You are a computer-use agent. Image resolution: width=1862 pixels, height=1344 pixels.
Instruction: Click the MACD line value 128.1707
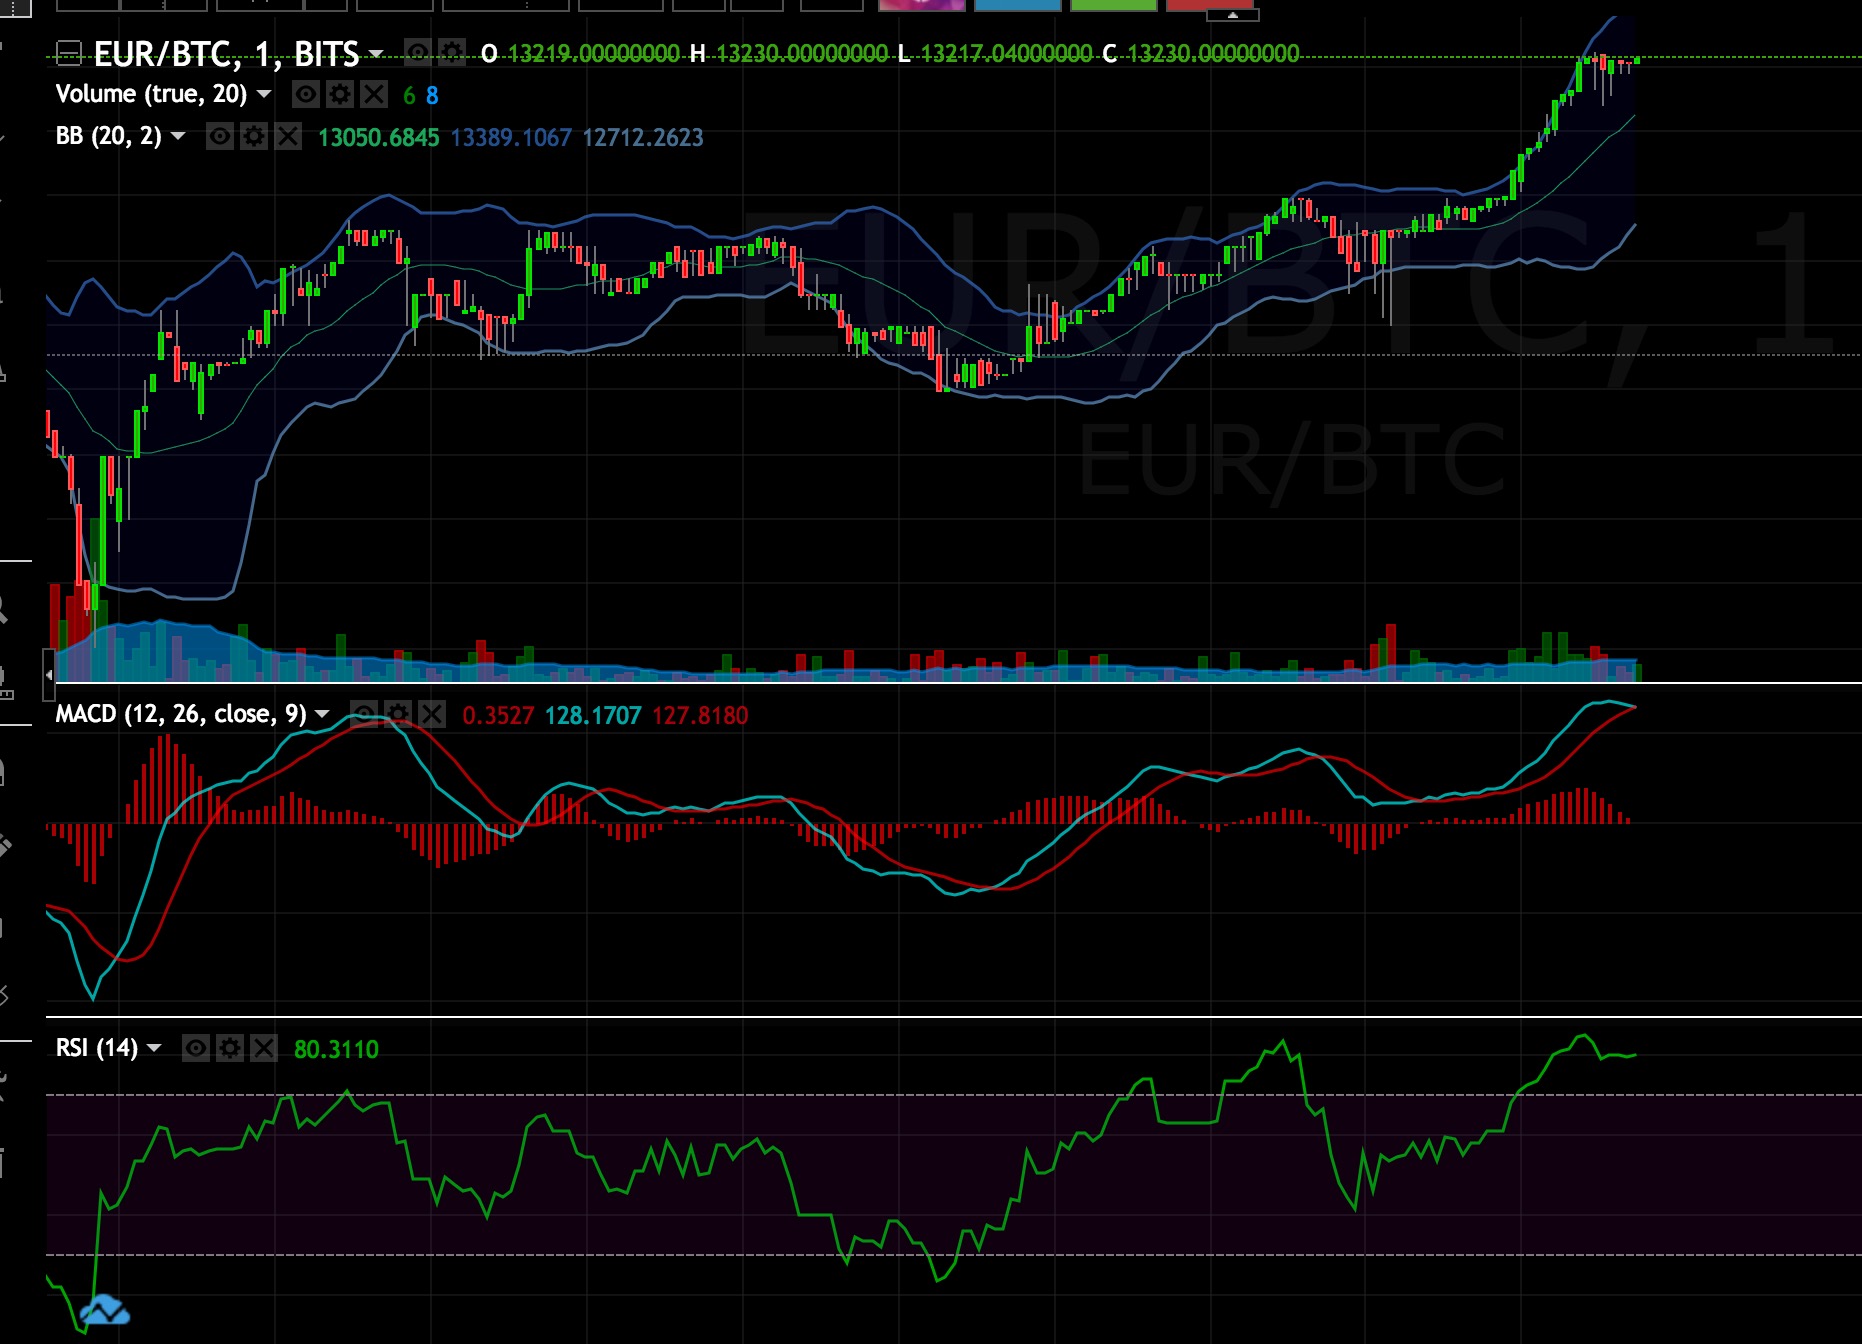click(x=593, y=716)
